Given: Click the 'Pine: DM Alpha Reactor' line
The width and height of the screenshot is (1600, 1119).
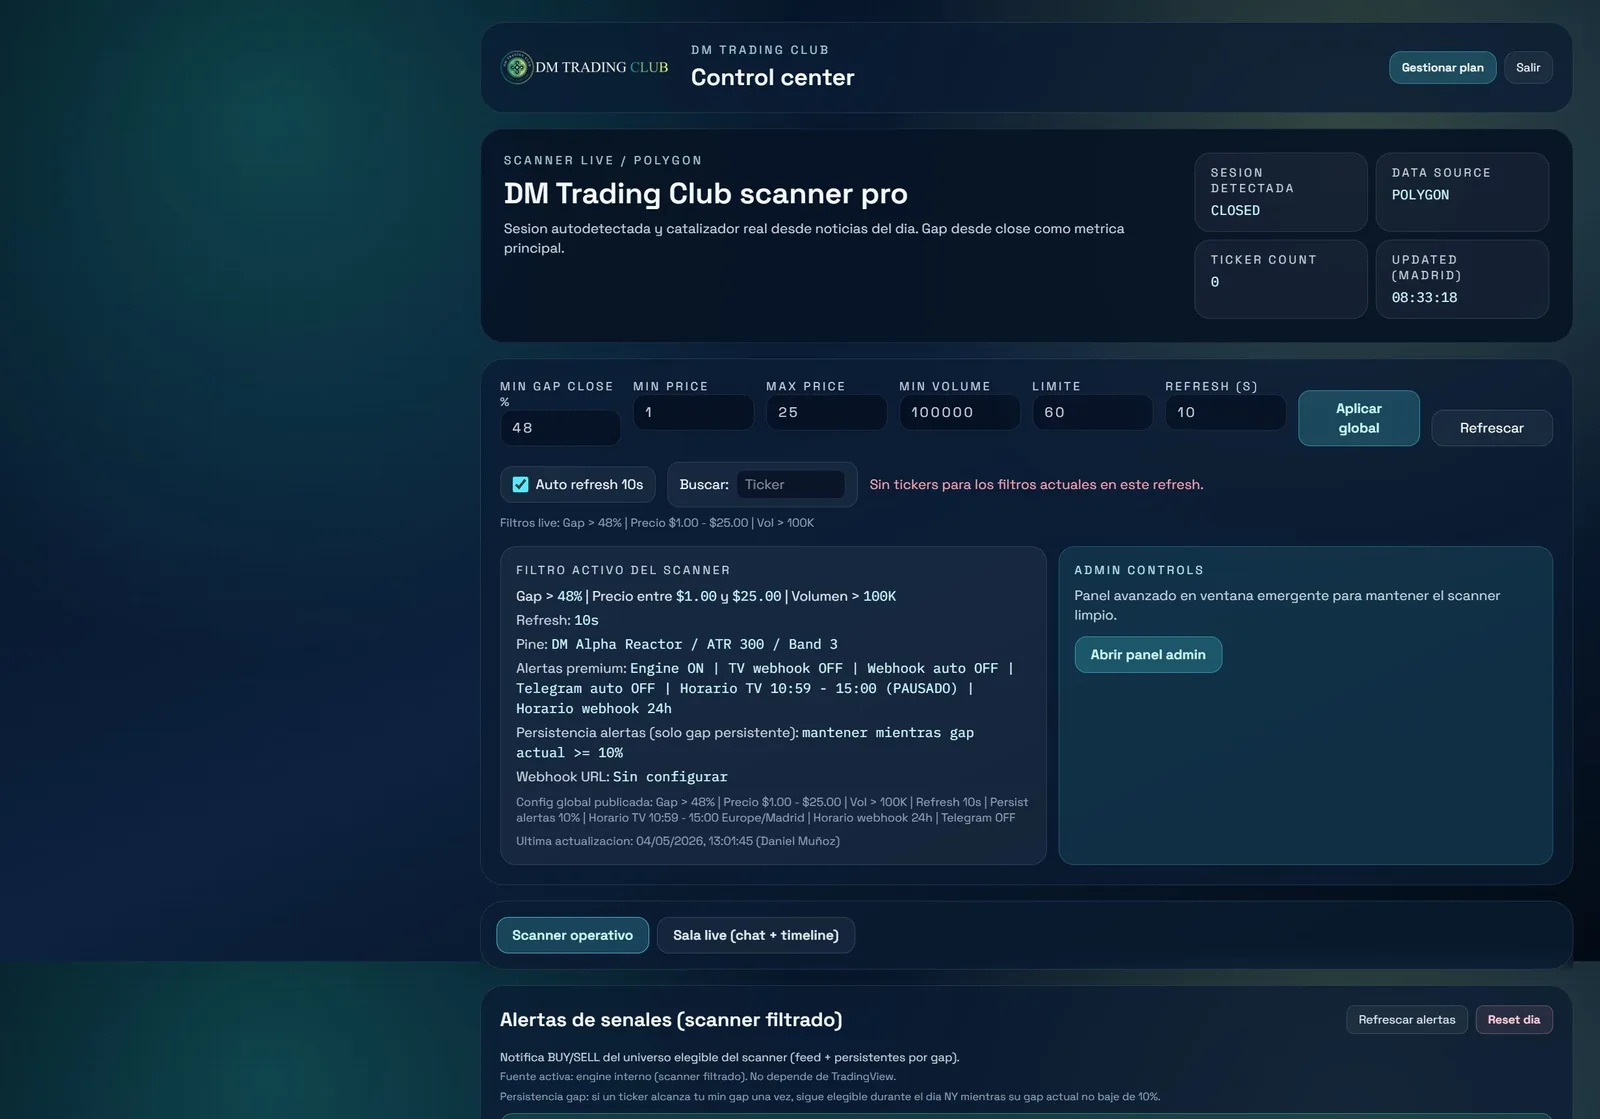Looking at the screenshot, I should tap(677, 644).
